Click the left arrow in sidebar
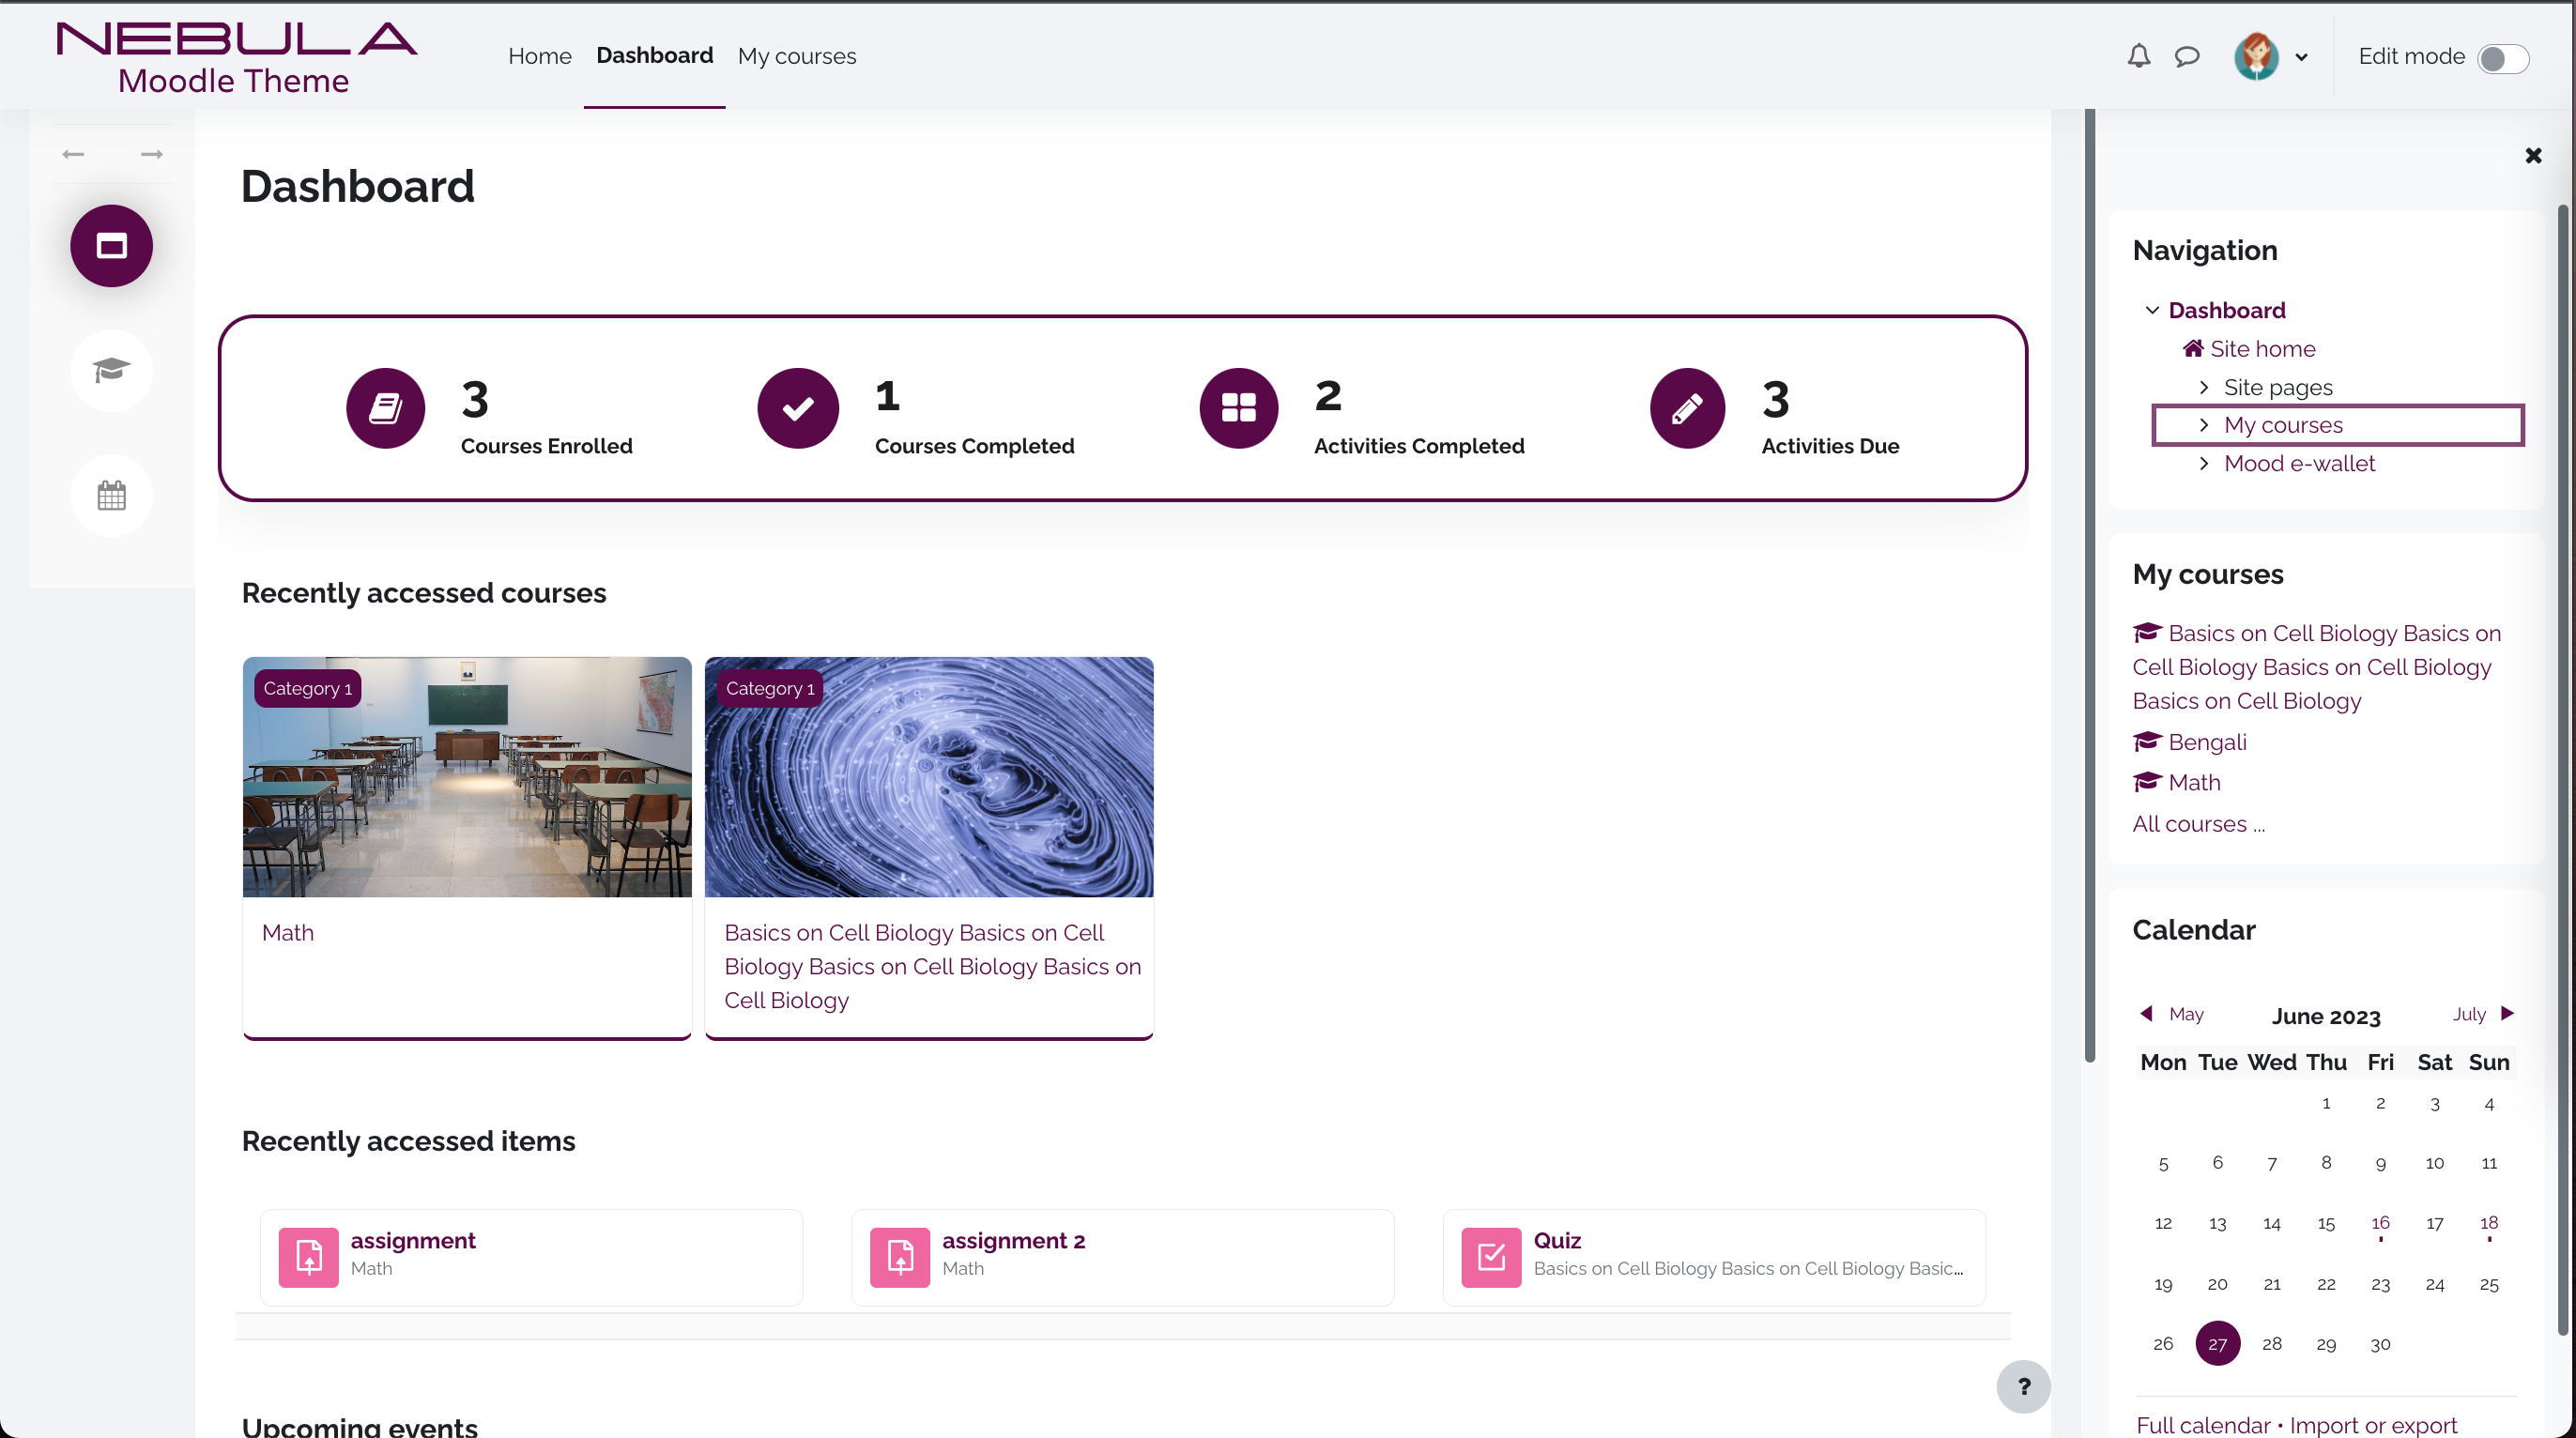The image size is (2576, 1438). coord(73,154)
